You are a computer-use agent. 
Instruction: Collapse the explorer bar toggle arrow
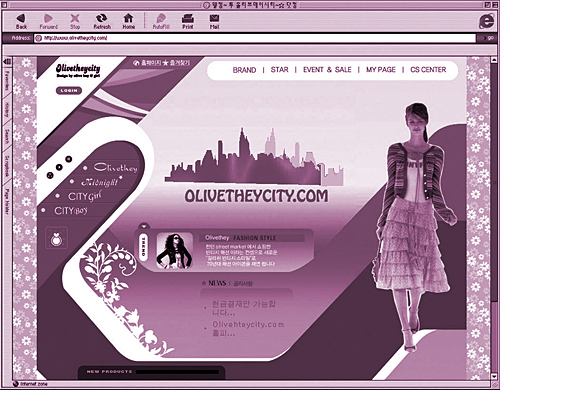7,62
